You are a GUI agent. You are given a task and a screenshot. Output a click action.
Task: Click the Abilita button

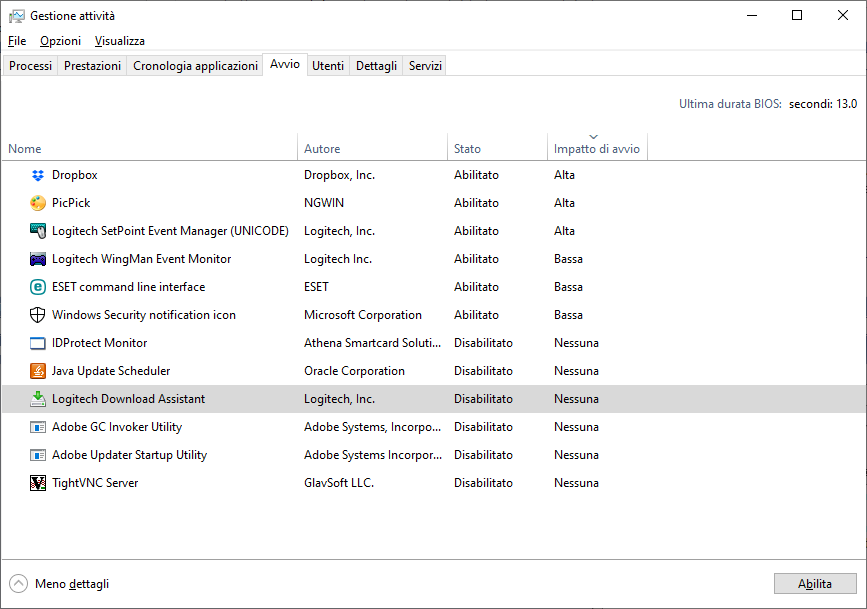pos(815,584)
